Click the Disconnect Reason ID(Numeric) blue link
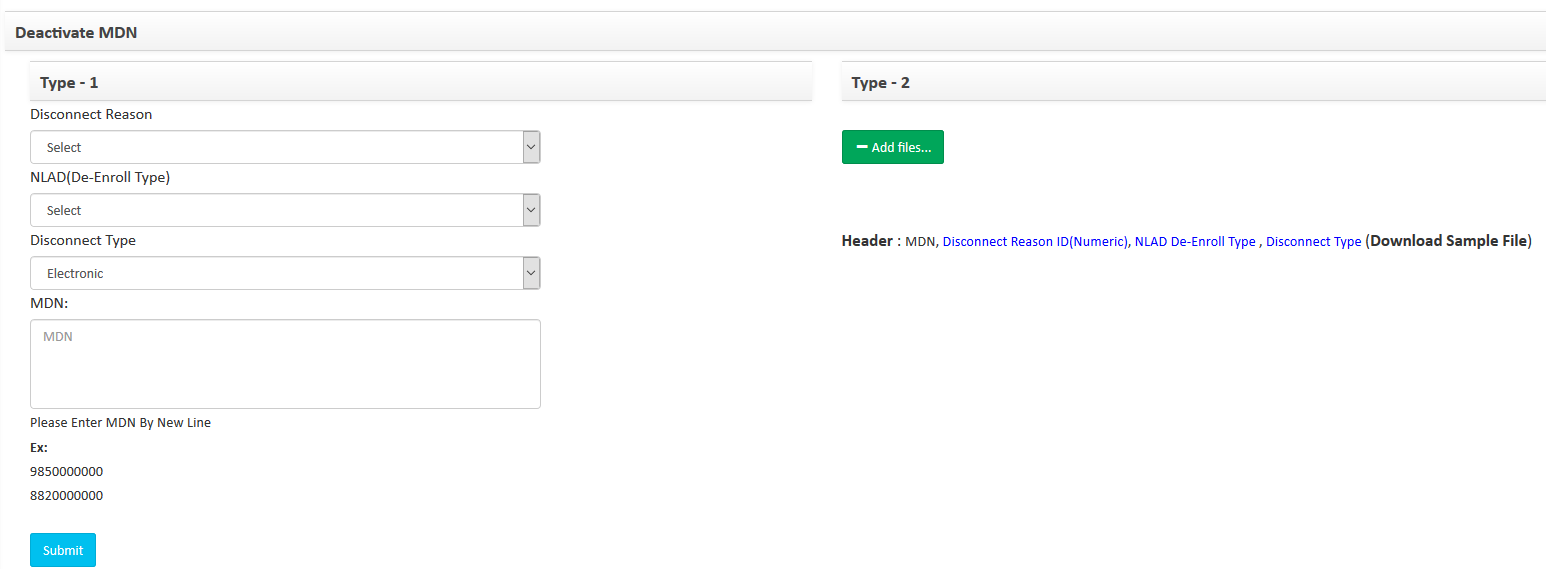 click(x=1035, y=242)
